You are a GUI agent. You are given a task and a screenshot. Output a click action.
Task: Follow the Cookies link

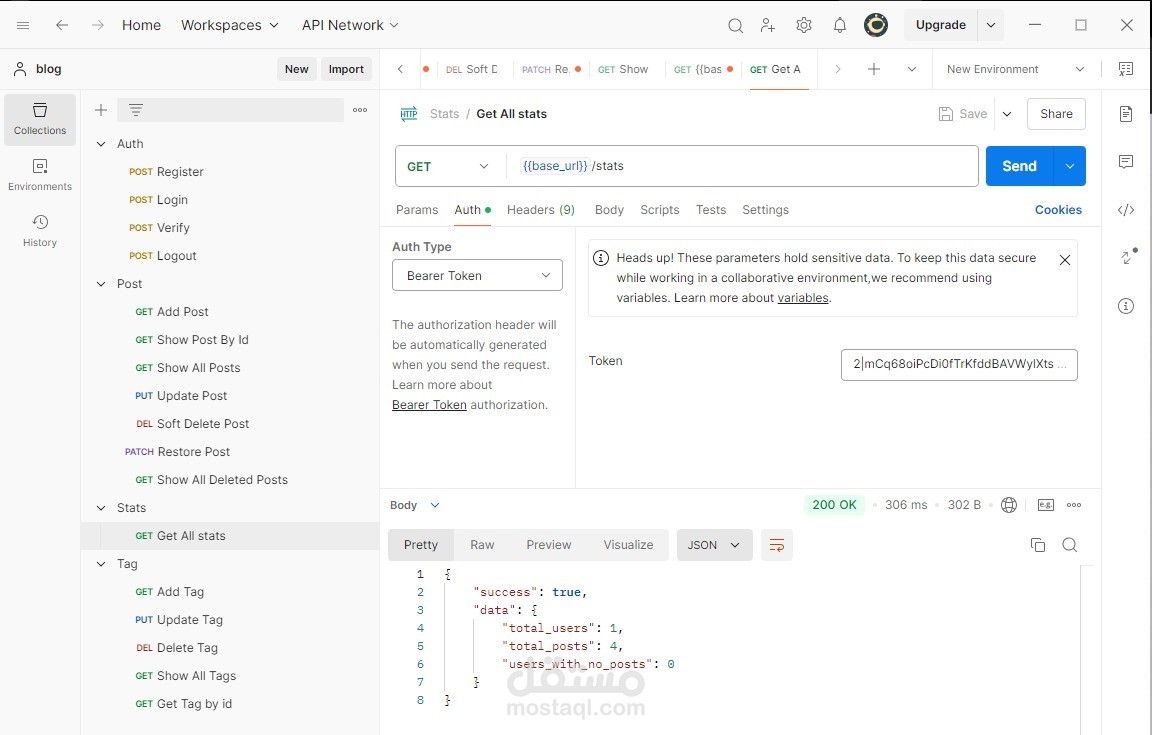[1058, 210]
